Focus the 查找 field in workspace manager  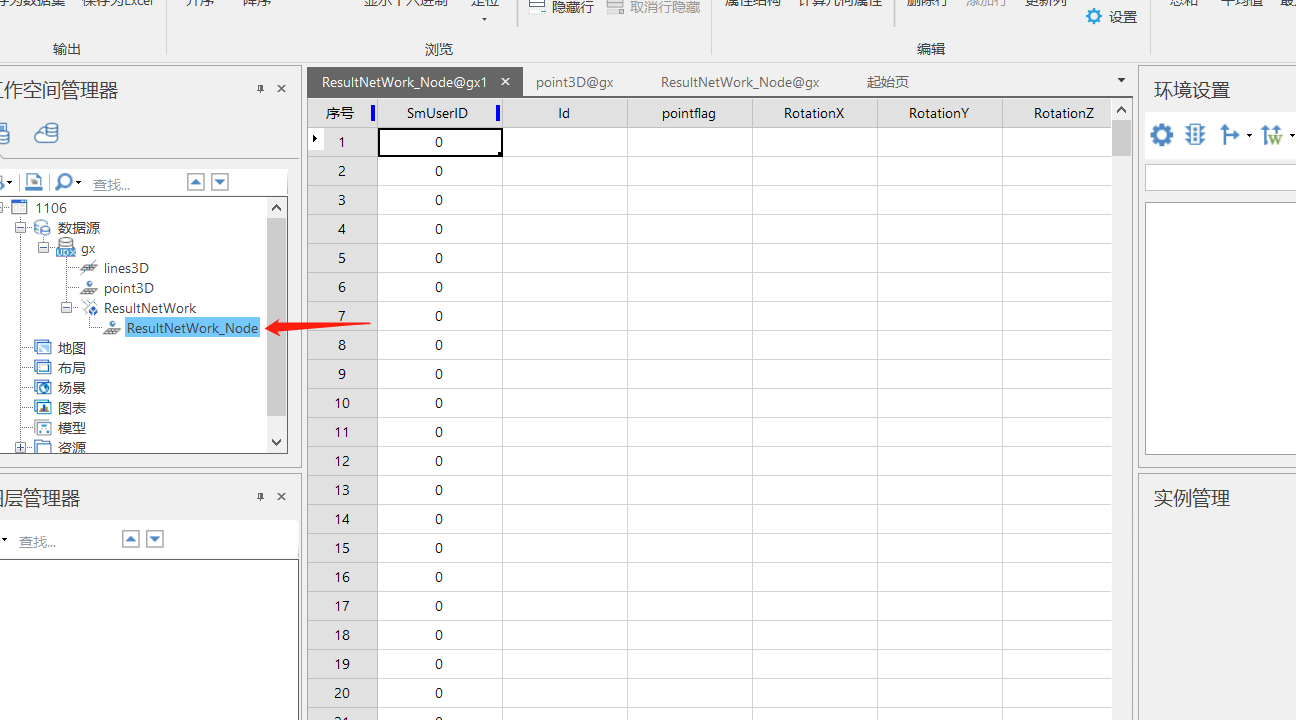tap(135, 184)
